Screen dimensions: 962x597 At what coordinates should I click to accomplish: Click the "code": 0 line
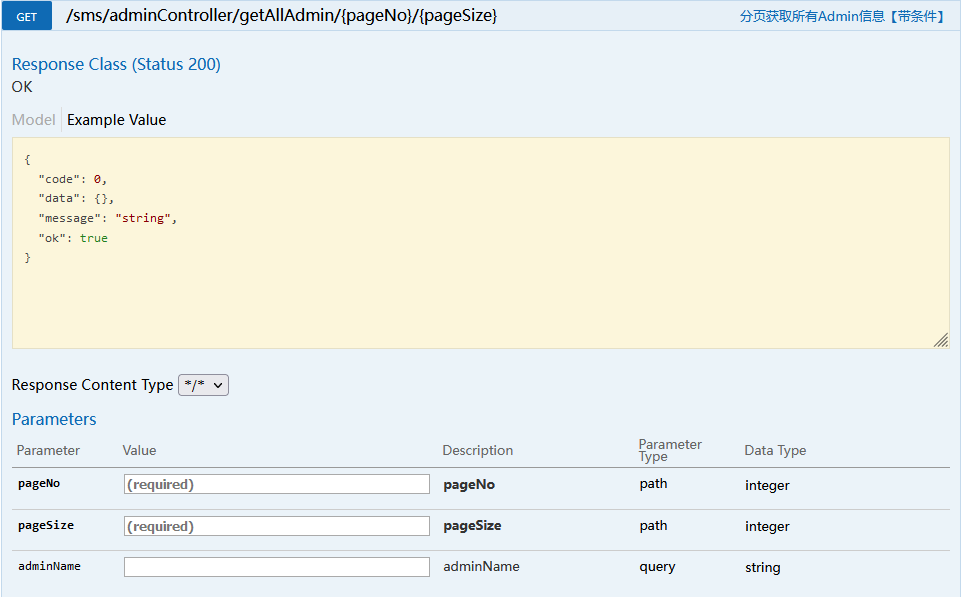point(72,179)
